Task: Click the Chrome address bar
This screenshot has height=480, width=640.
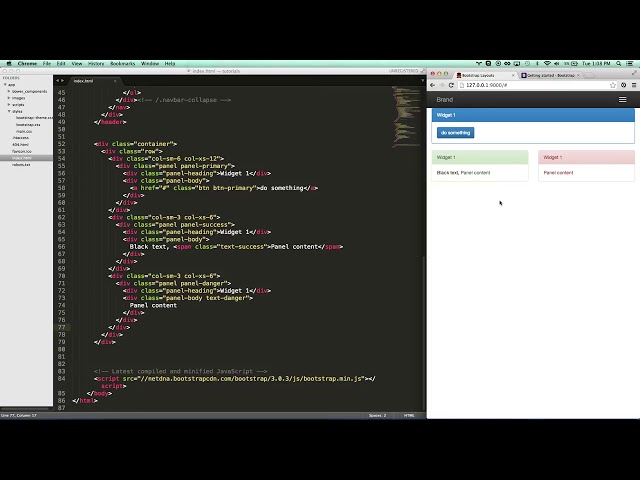Action: [537, 85]
